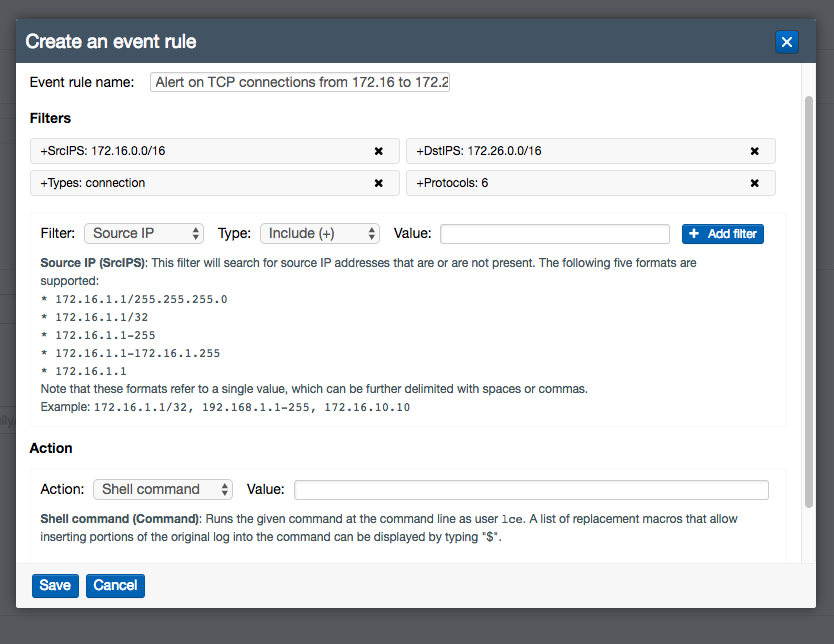Viewport: 834px width, 644px height.
Task: Close the Create an event rule dialog
Action: click(787, 41)
